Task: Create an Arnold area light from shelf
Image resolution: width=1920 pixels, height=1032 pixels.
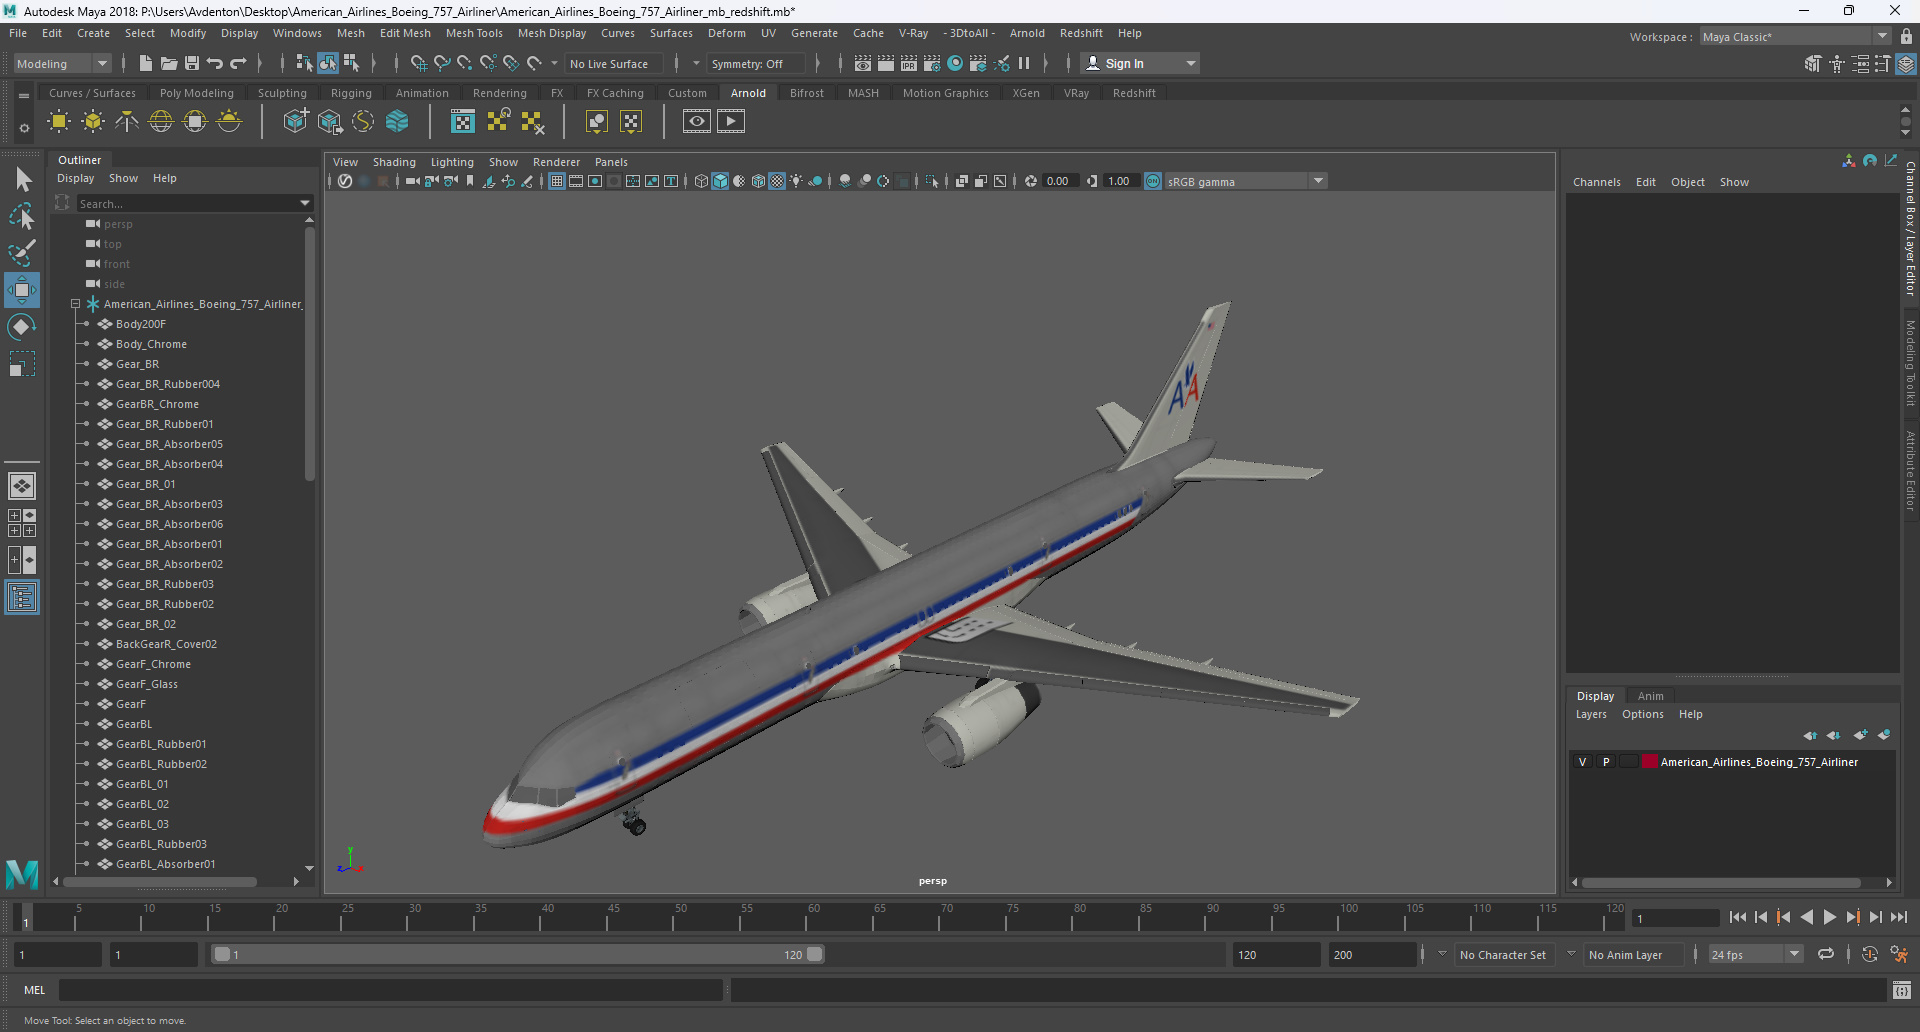Action: 59,122
